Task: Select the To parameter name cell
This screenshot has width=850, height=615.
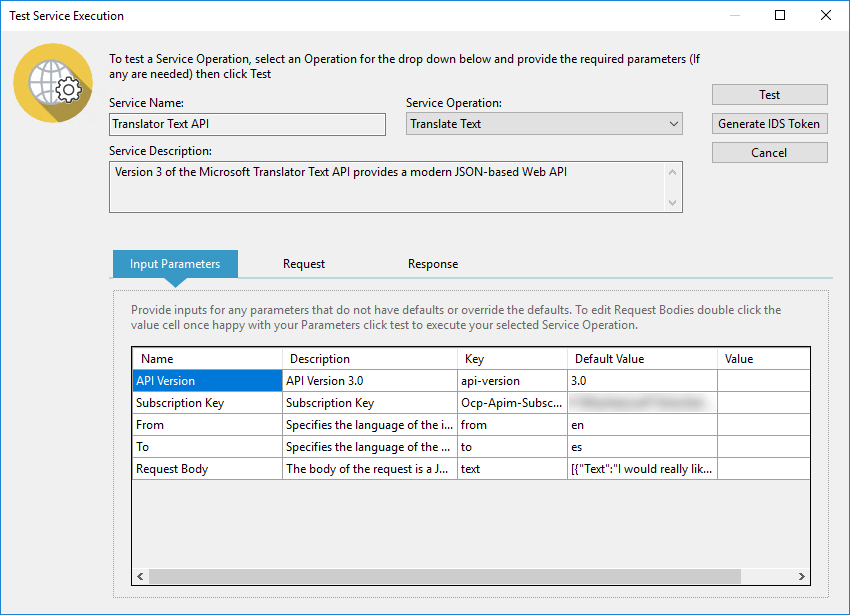Action: point(207,447)
